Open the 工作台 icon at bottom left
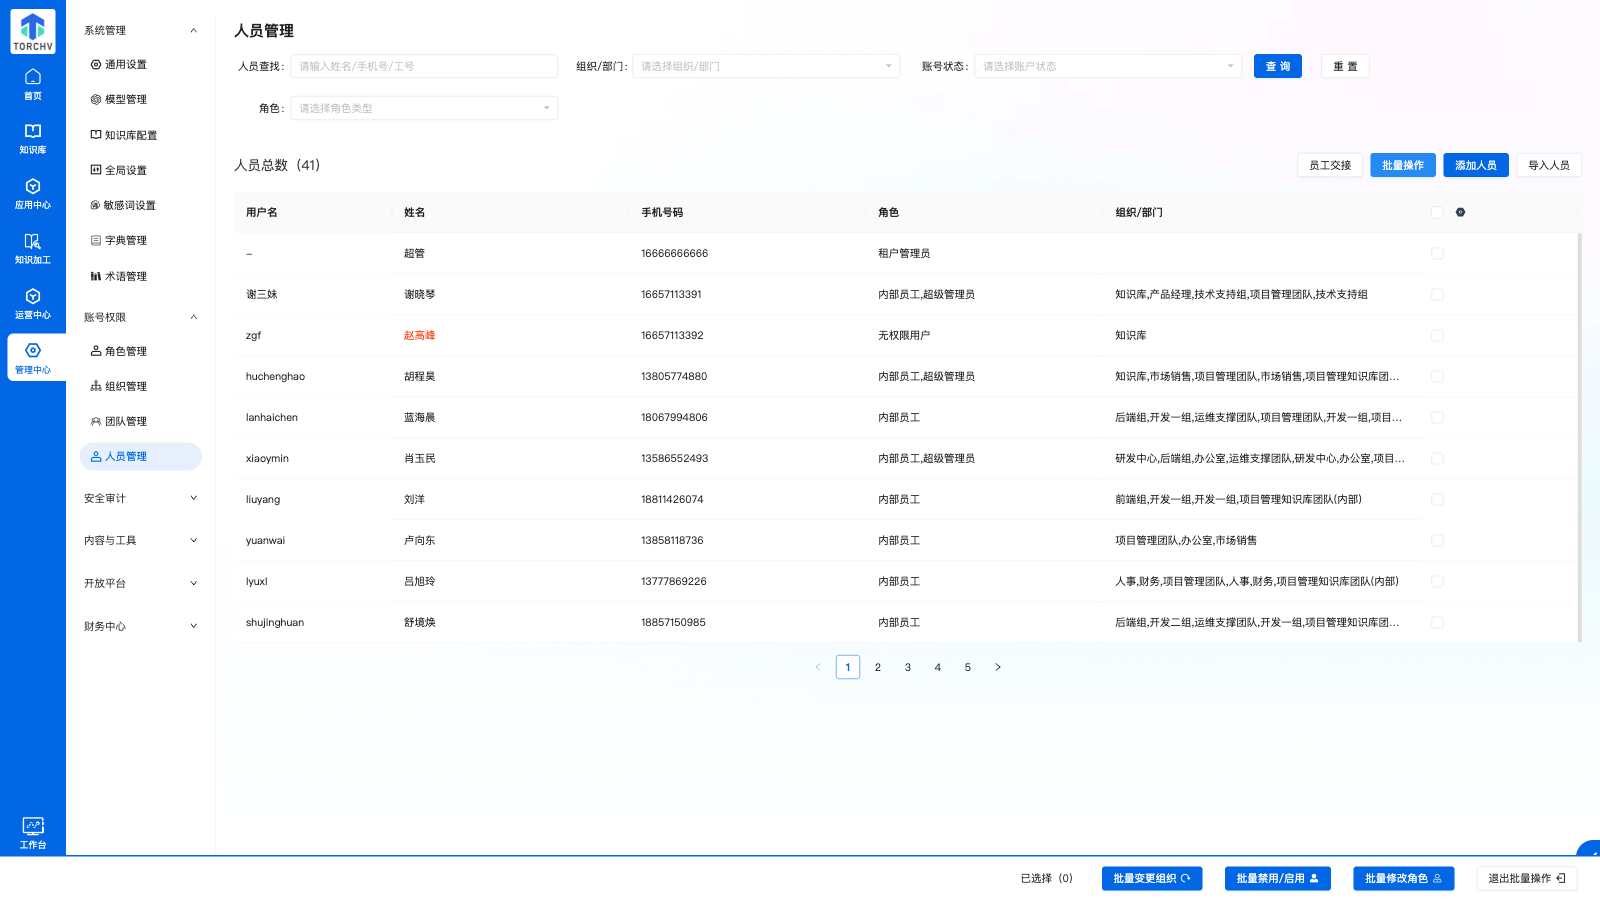This screenshot has height=900, width=1600. (33, 831)
